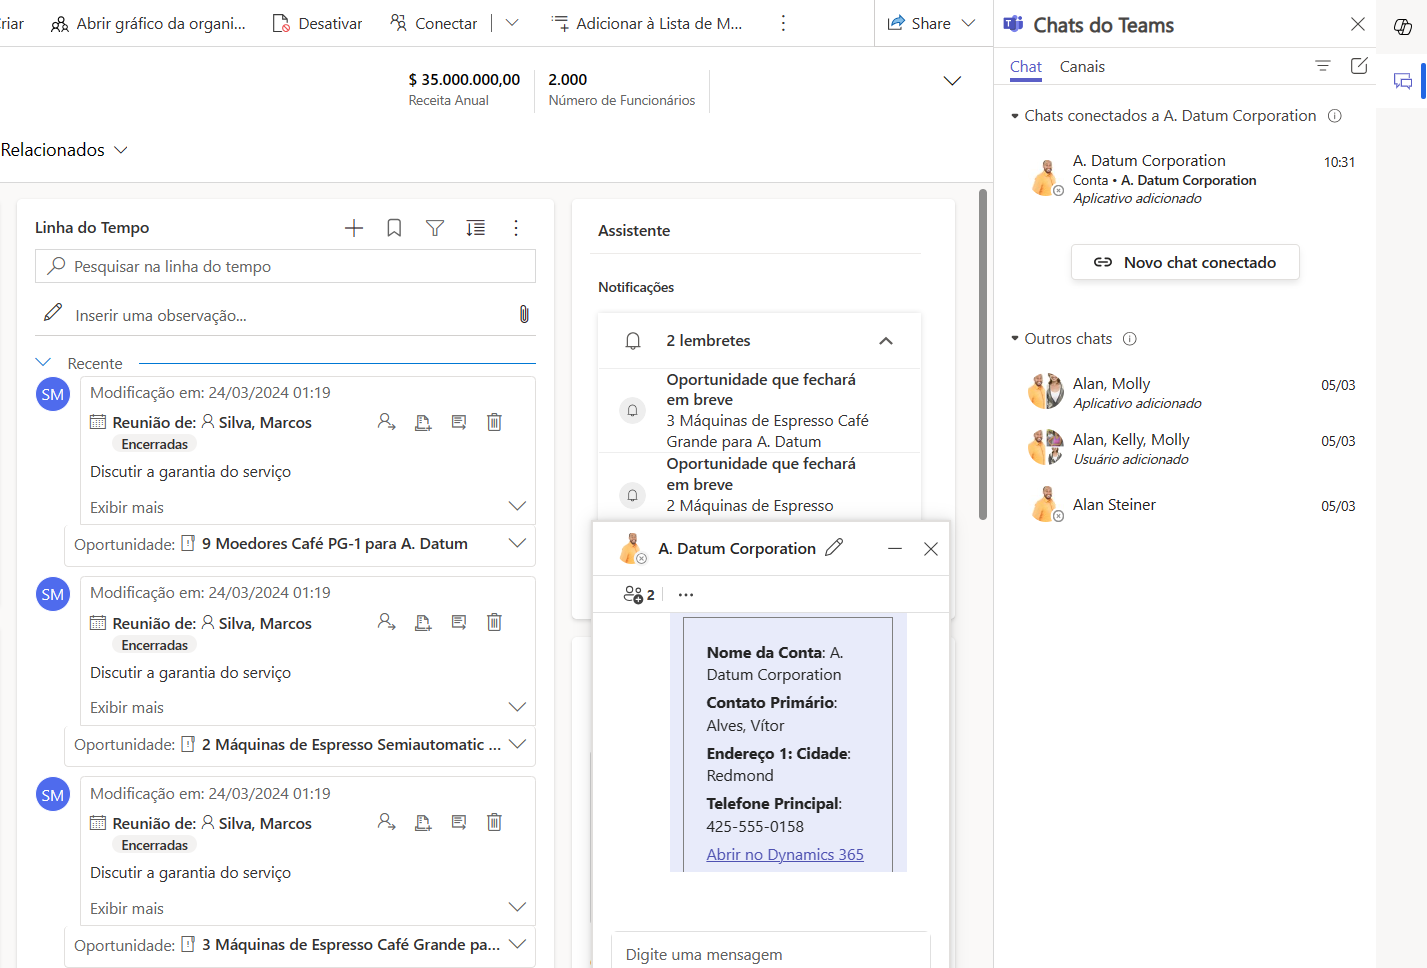This screenshot has width=1427, height=968.
Task: Open record icon on second Reunião activity
Action: [x=423, y=622]
